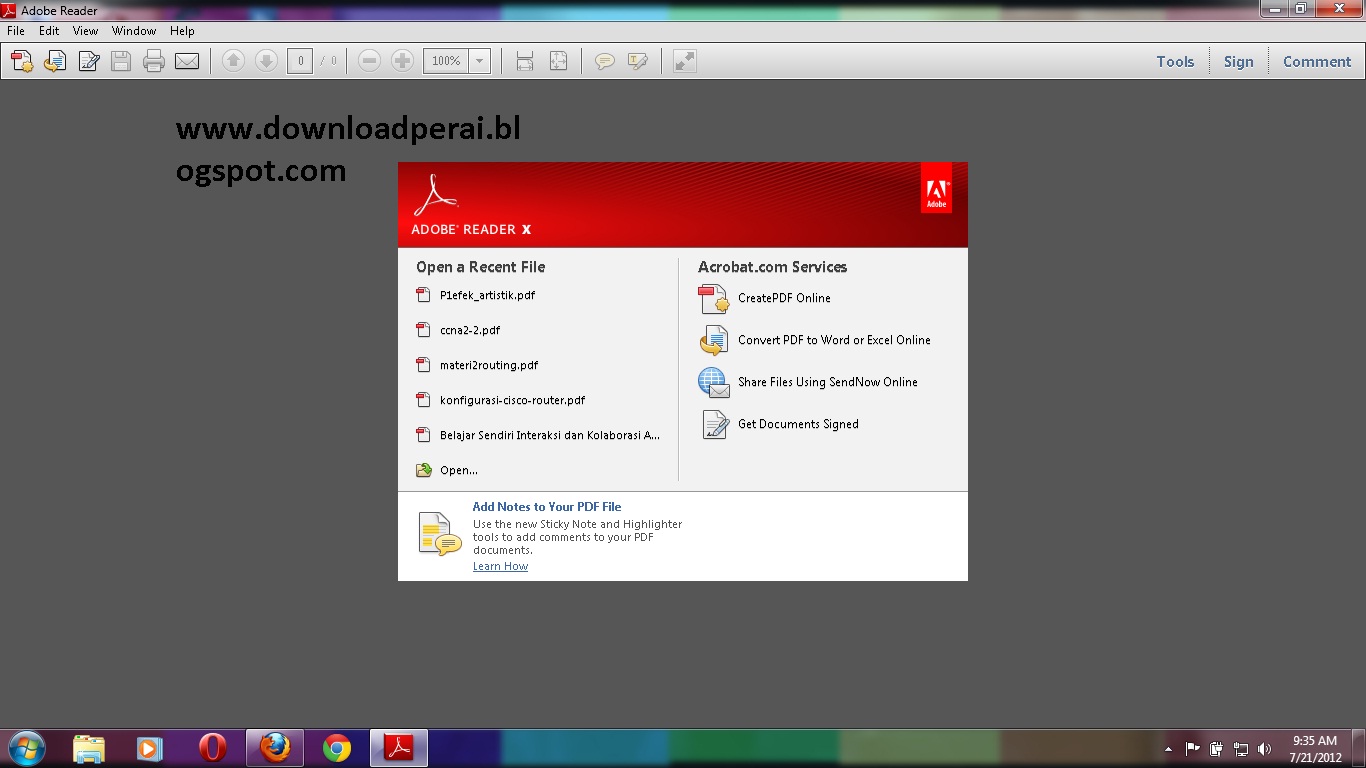Viewport: 1366px width, 768px height.
Task: Click the network tray icon
Action: click(1241, 748)
